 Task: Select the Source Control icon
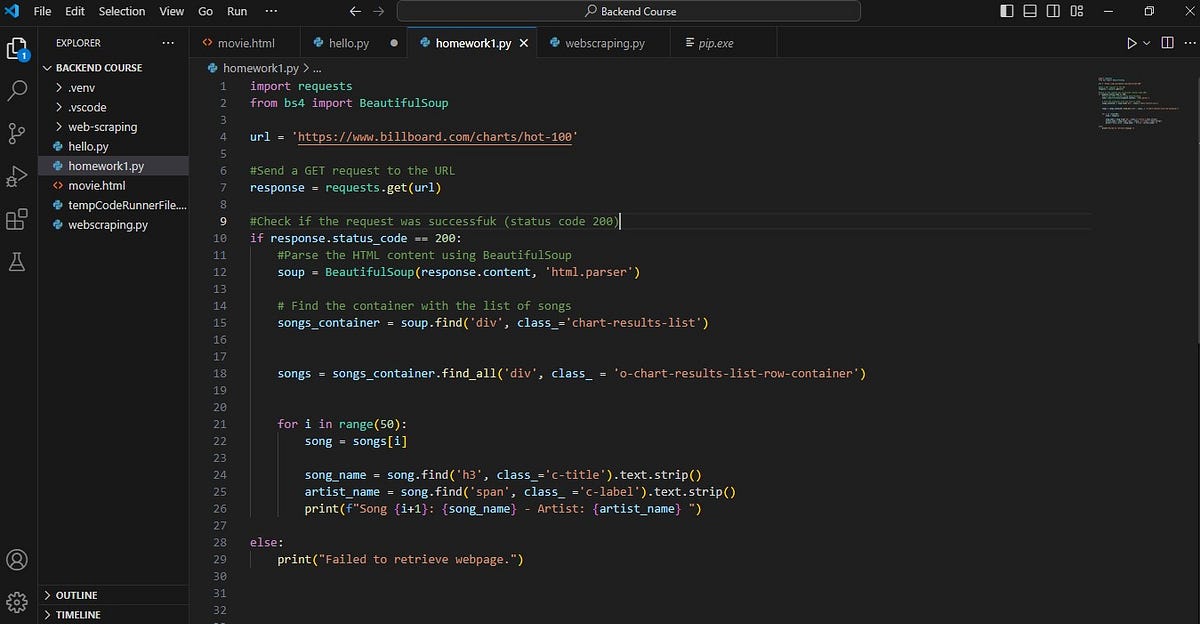pyautogui.click(x=16, y=133)
